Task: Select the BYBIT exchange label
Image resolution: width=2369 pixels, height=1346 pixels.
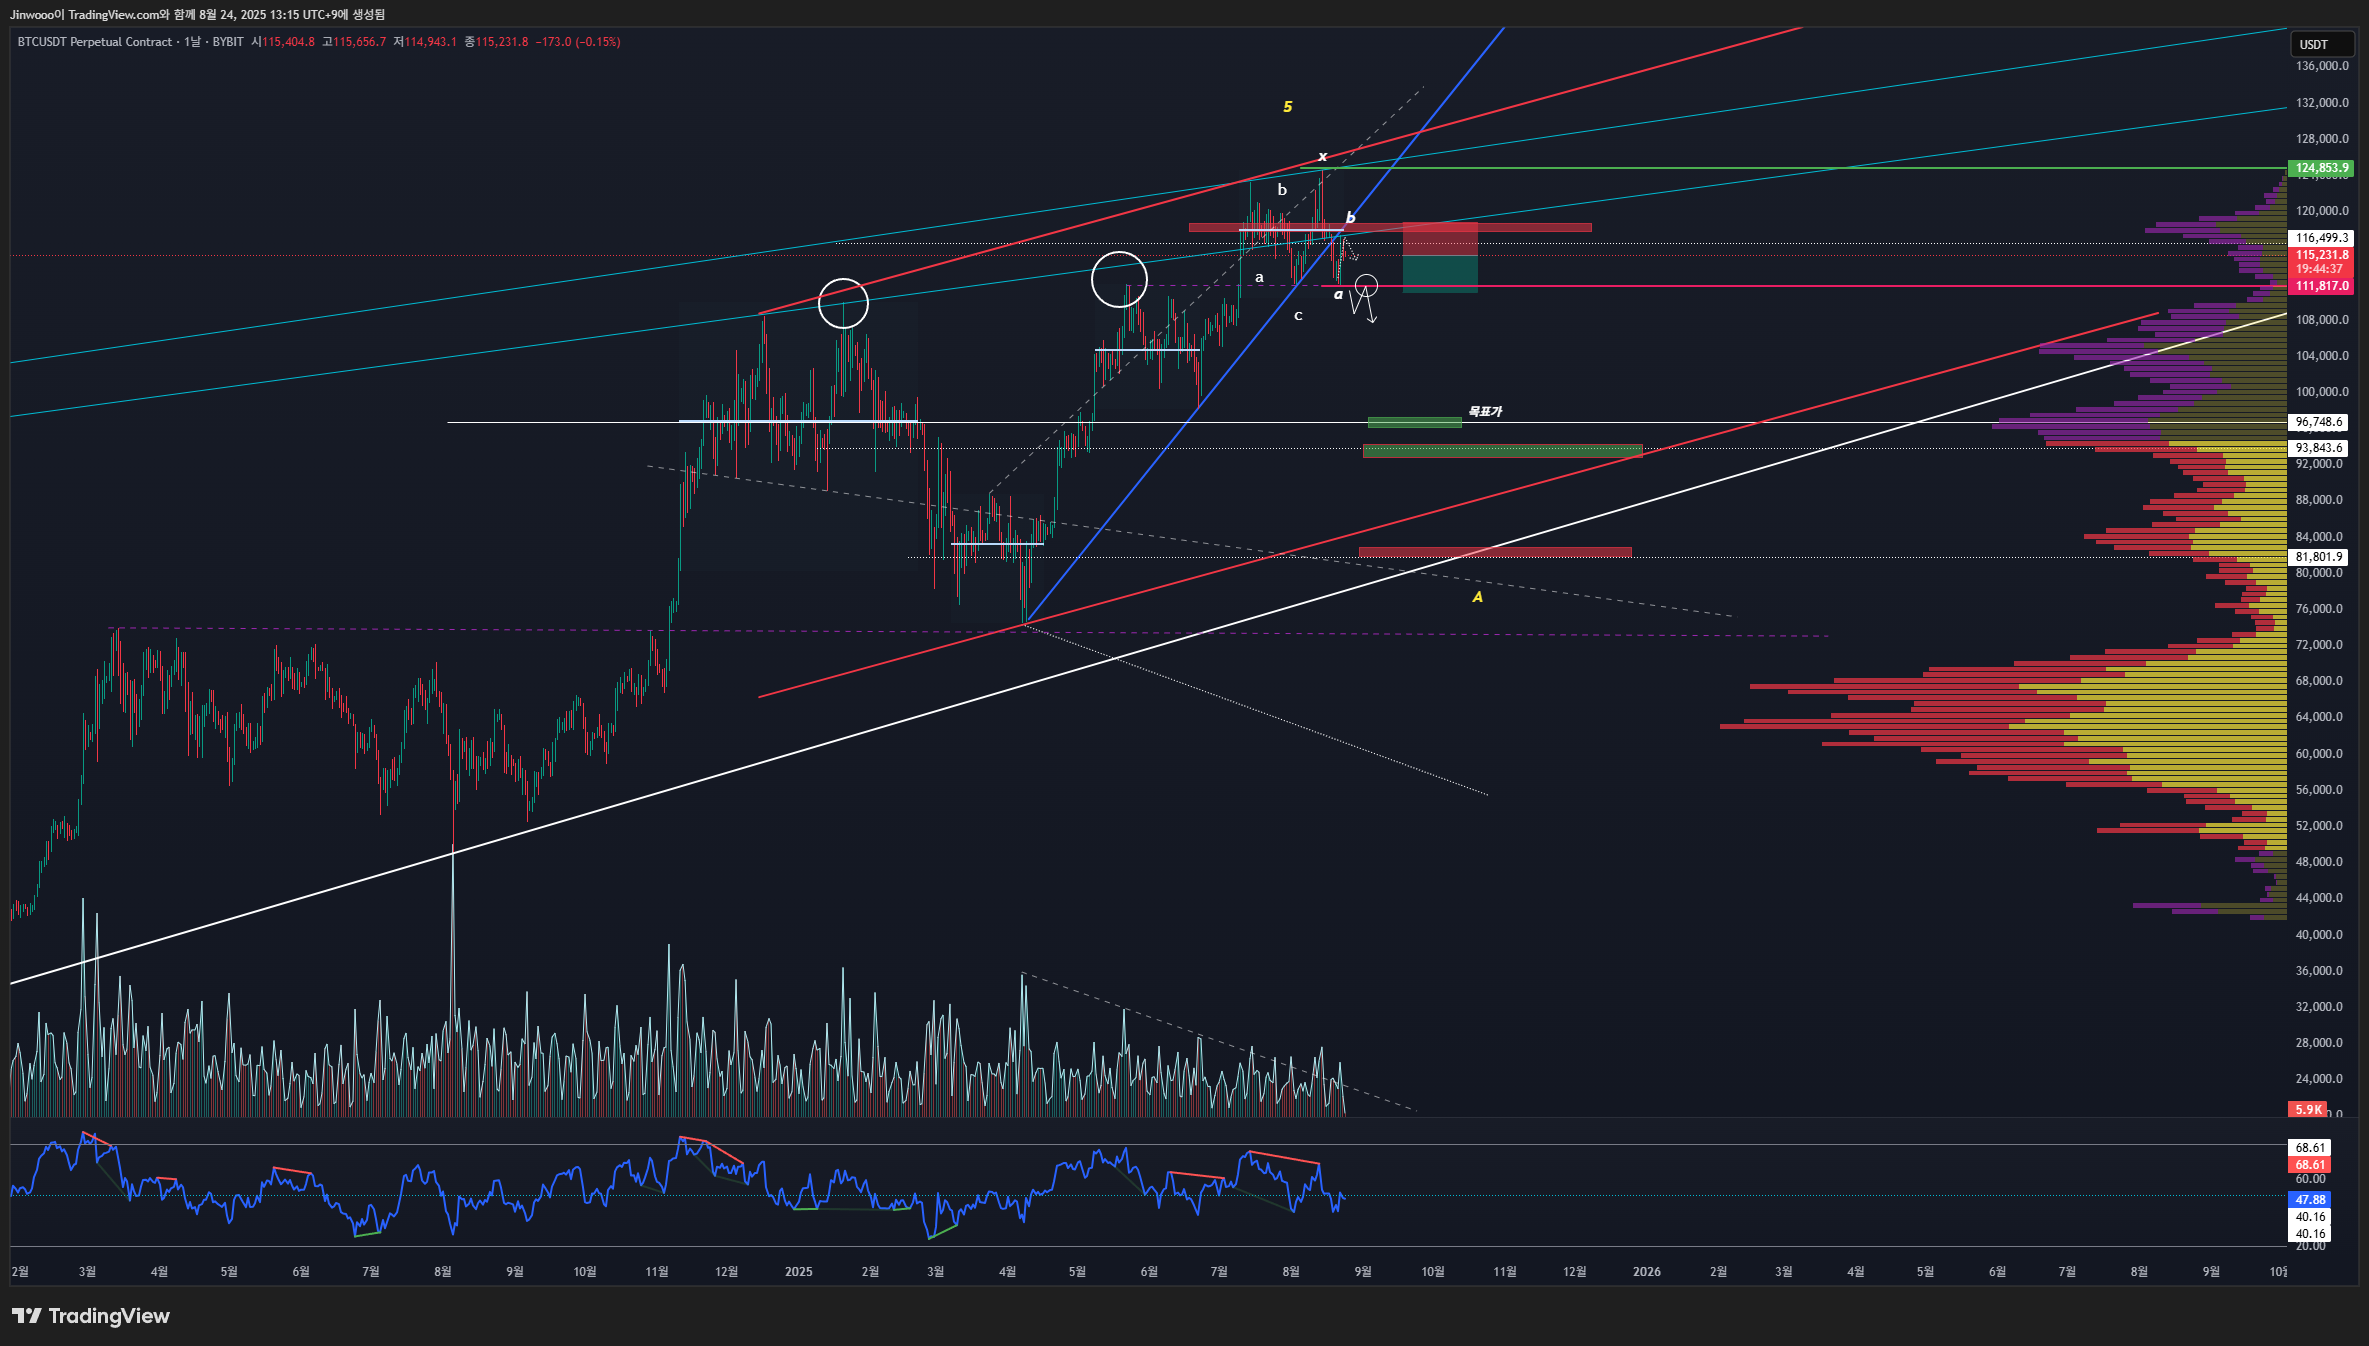Action: tap(228, 42)
